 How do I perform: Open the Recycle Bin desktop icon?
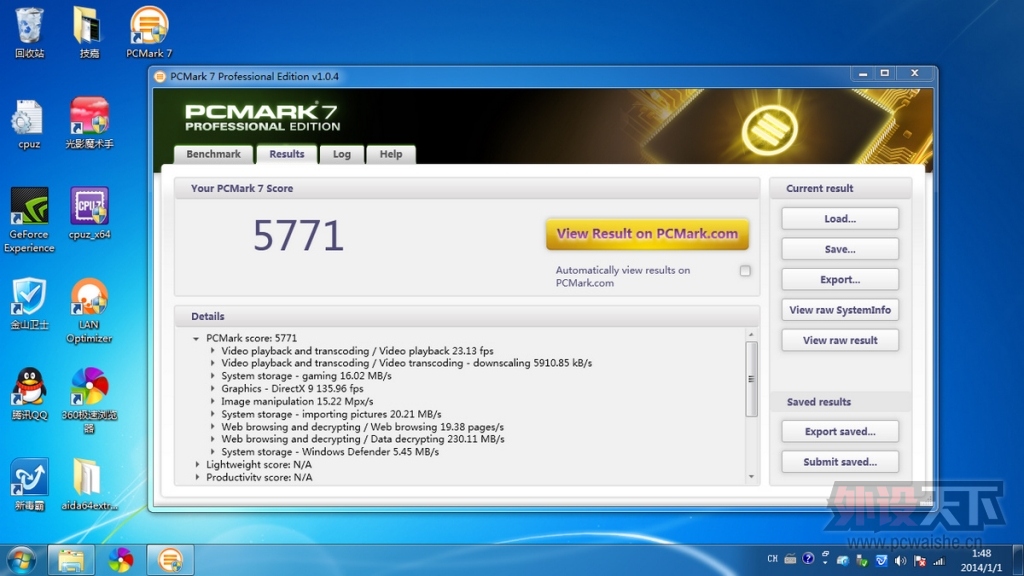[29, 33]
